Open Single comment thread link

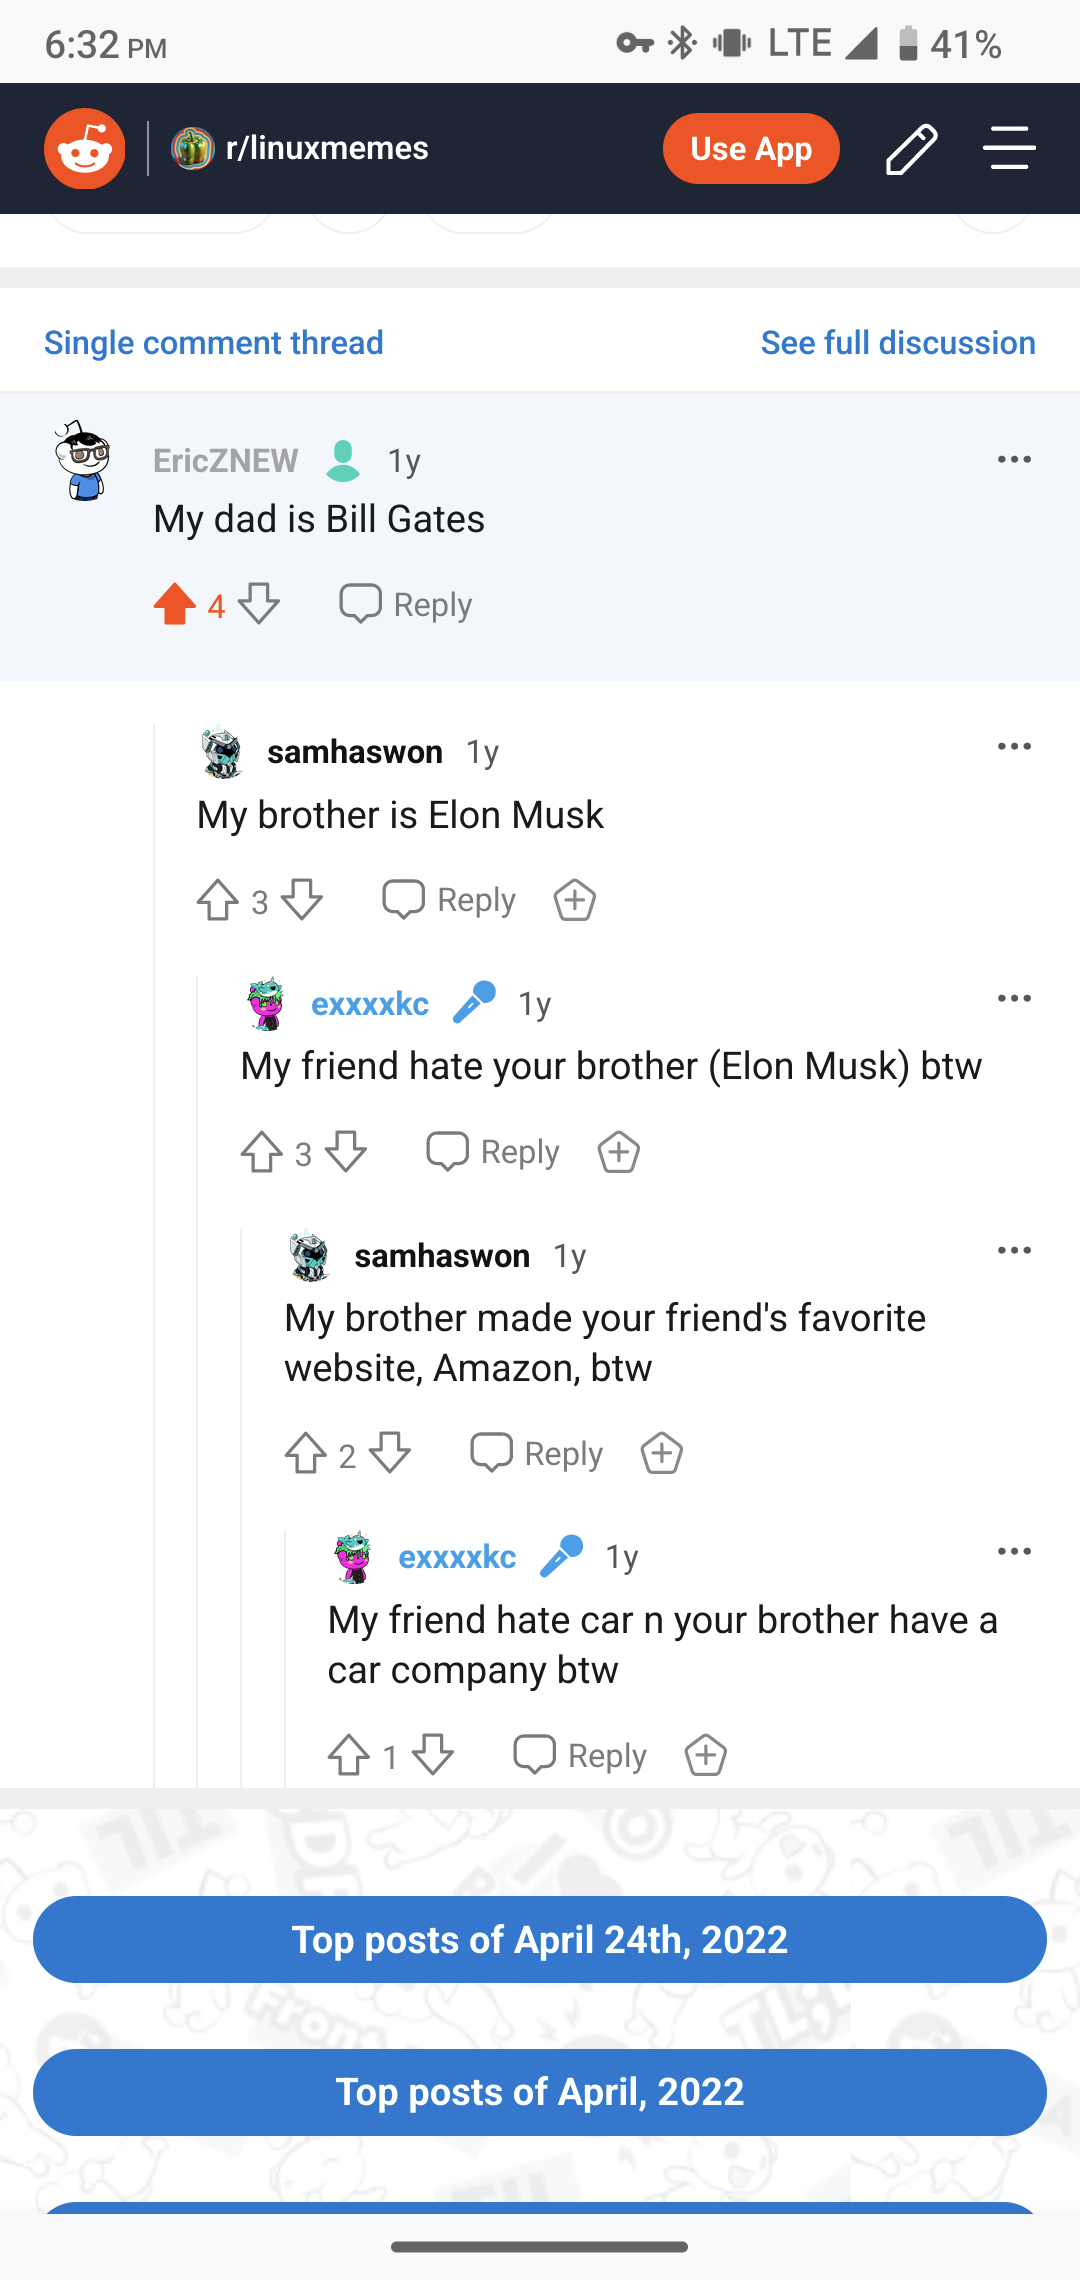pos(213,343)
